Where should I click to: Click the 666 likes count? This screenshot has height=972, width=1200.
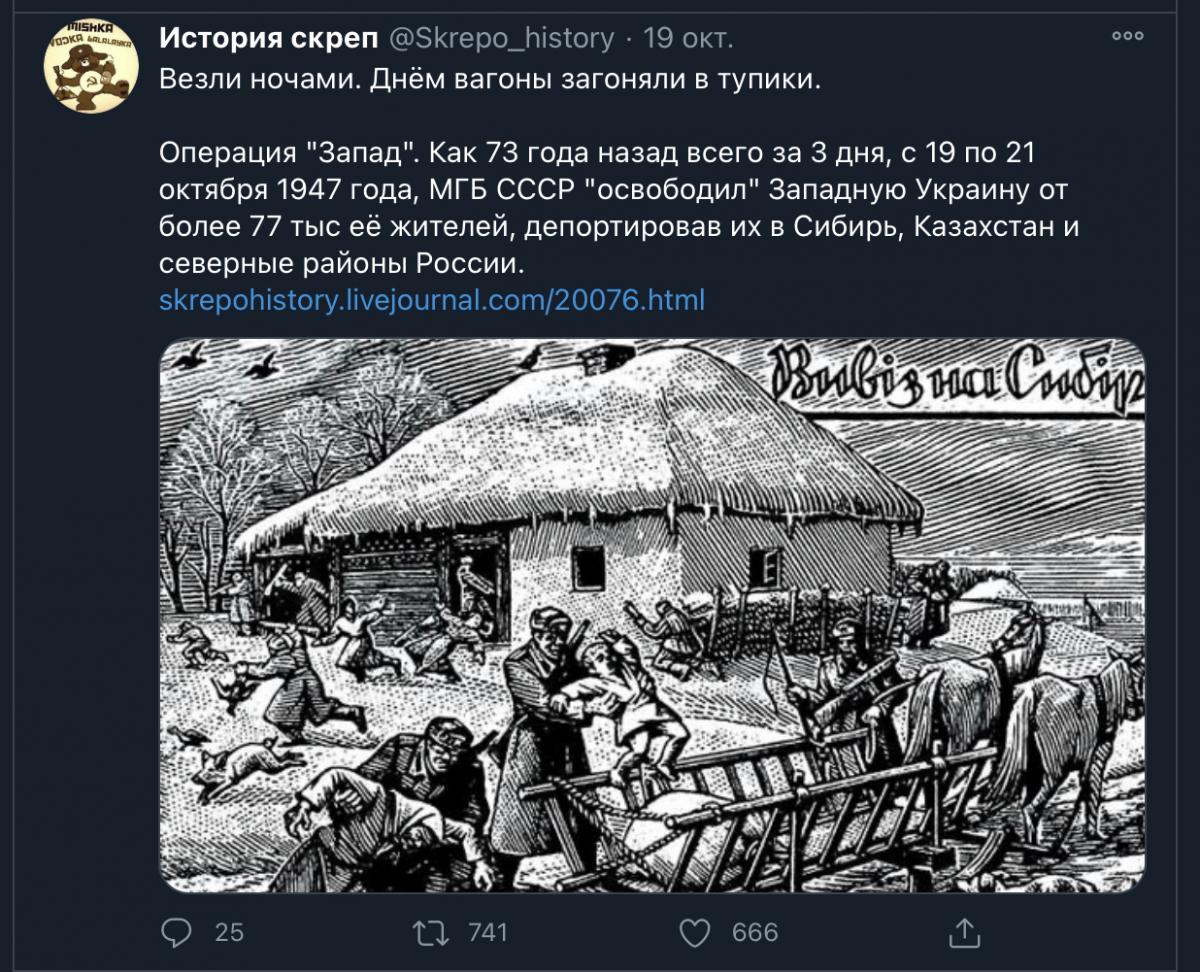coord(755,932)
